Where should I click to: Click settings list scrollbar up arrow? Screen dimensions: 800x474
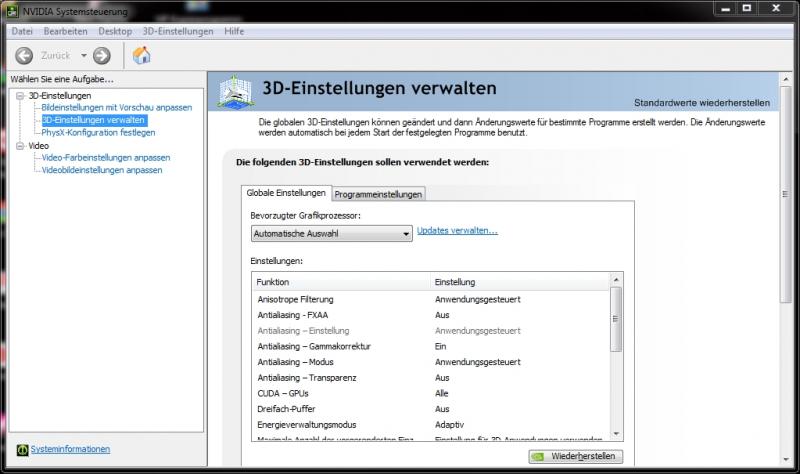(x=616, y=280)
